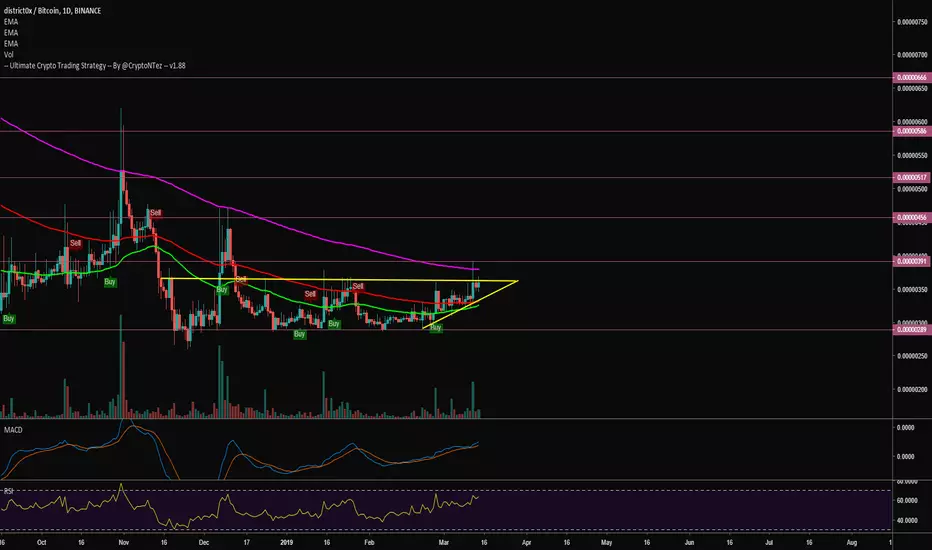Select the 0.00000456 price level label
Screen dimensions: 932x550
tap(911, 218)
